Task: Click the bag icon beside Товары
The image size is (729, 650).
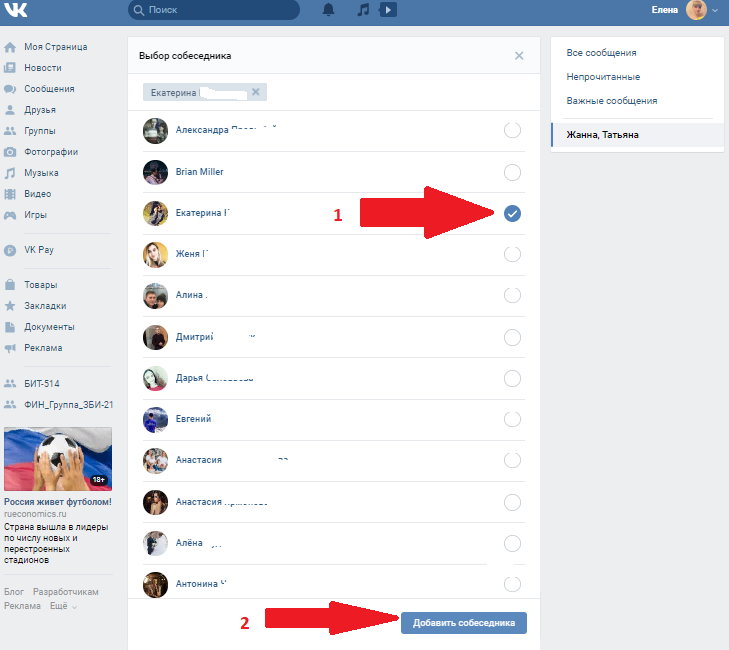Action: tap(10, 285)
